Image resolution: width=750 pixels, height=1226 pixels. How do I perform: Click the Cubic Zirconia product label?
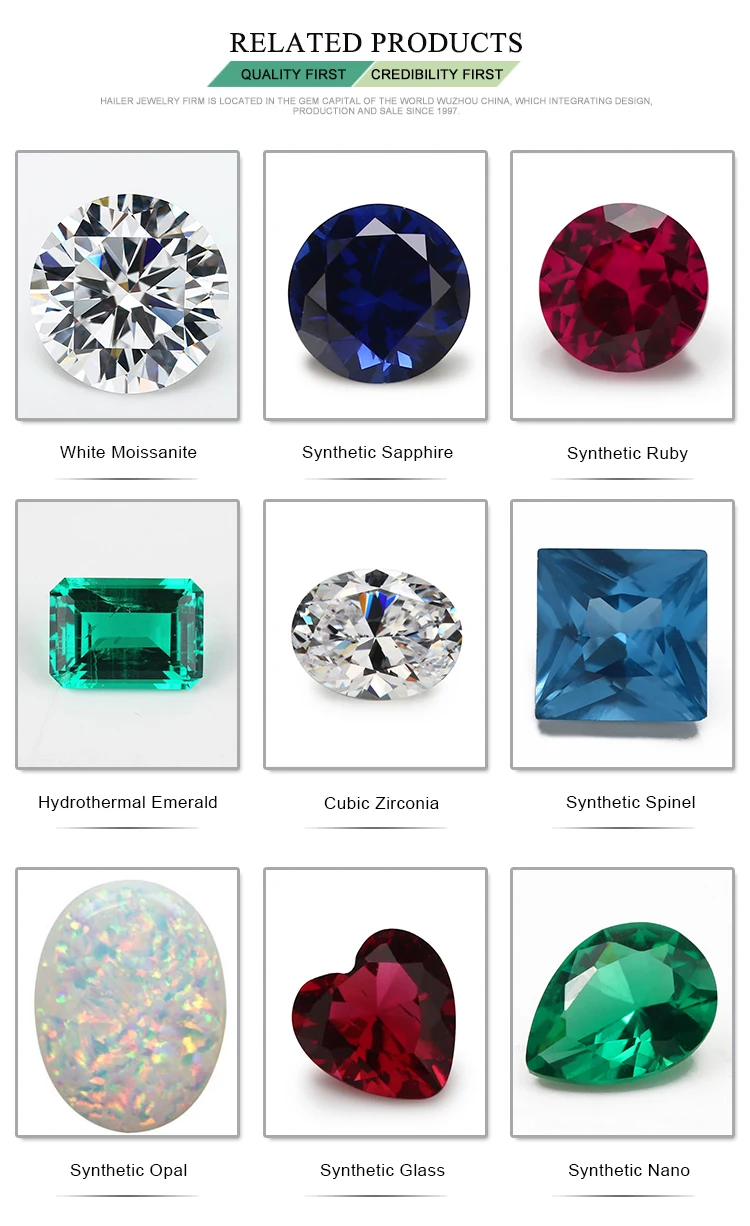pyautogui.click(x=381, y=803)
